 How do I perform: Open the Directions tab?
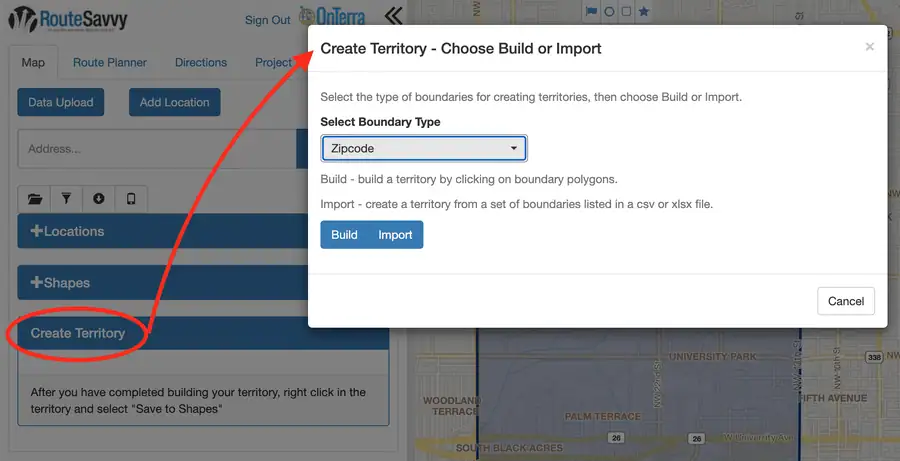tap(201, 63)
